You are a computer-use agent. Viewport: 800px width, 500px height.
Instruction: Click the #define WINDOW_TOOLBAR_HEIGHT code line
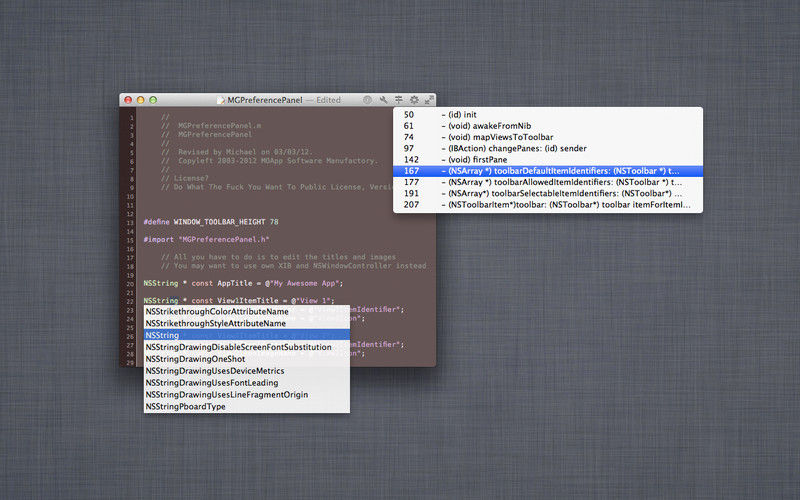pos(211,220)
